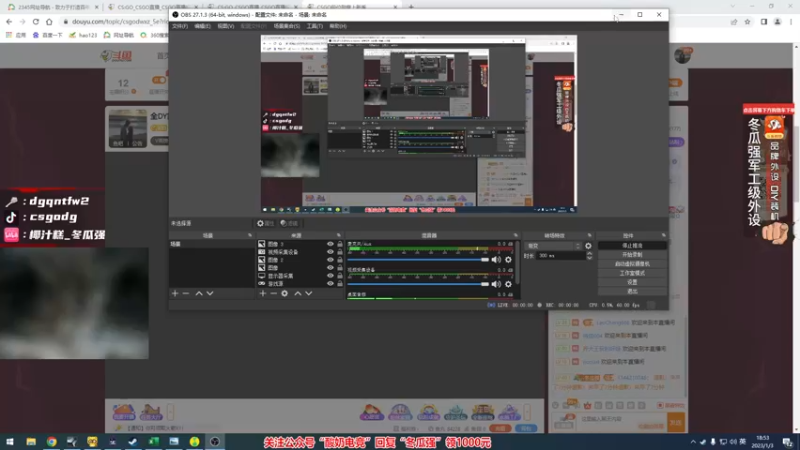Screen dimensions: 800x450
Task: Lock the 显示器采集 source
Action: point(340,276)
